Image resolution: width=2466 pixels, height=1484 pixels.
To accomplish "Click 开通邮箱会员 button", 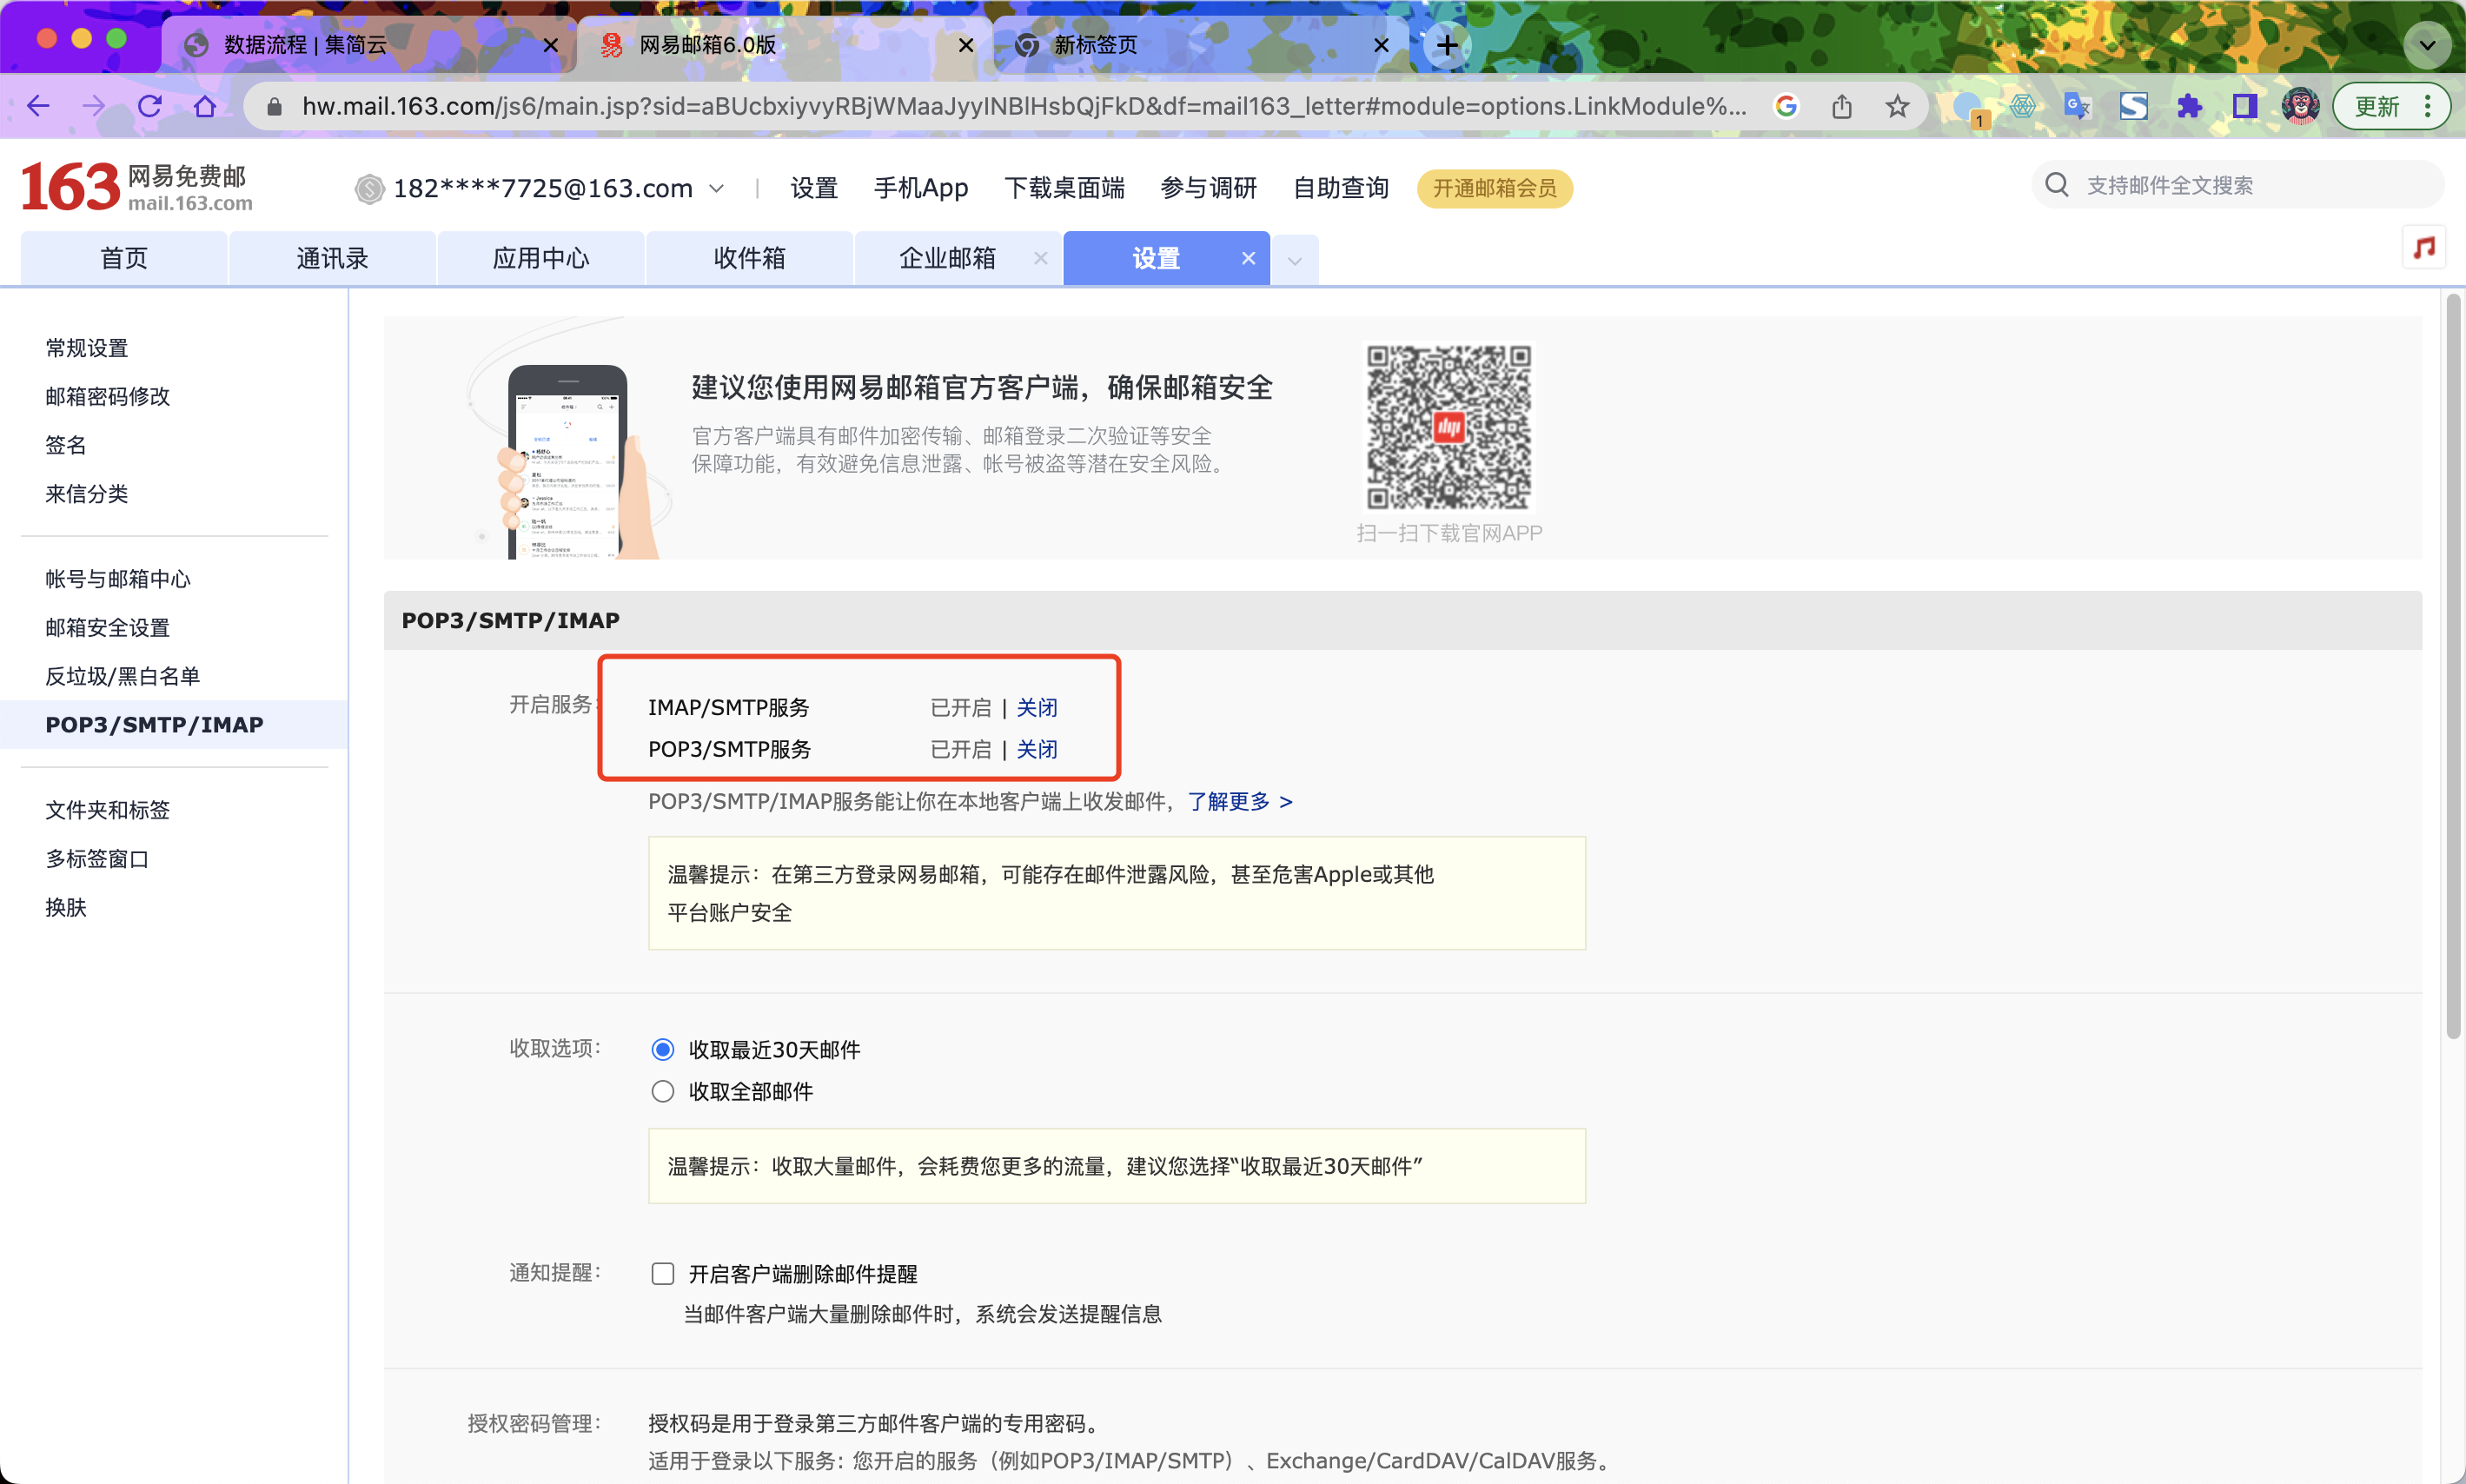I will pyautogui.click(x=1494, y=188).
